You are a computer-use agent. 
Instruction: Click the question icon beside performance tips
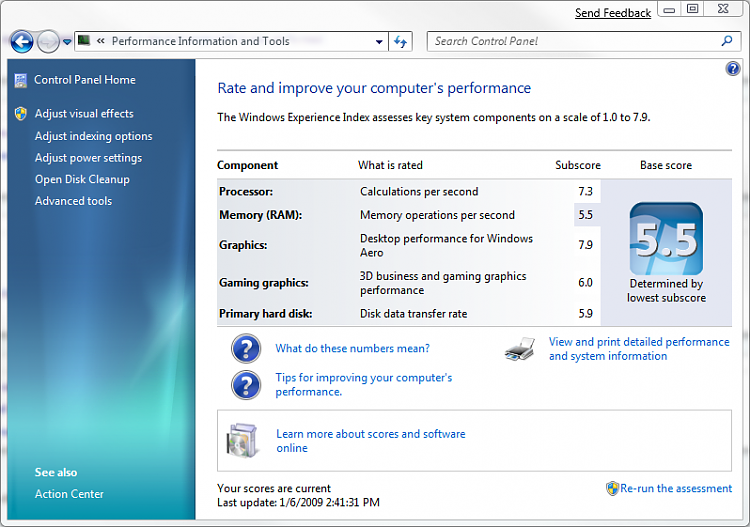246,385
